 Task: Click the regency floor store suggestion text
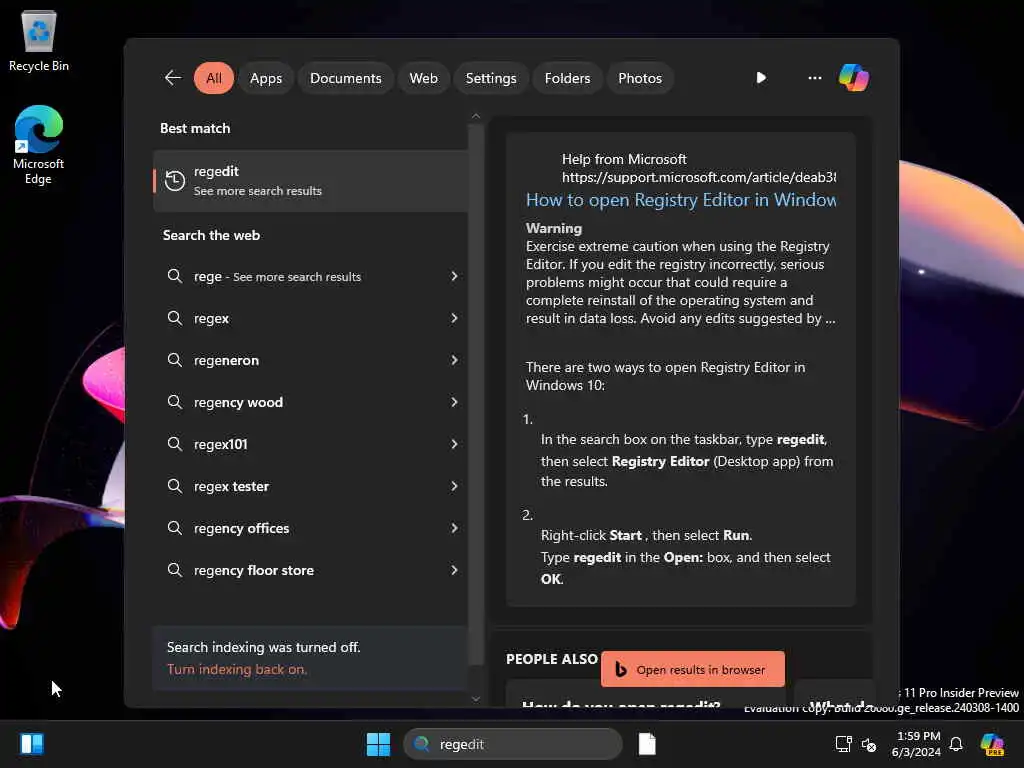pyautogui.click(x=253, y=570)
